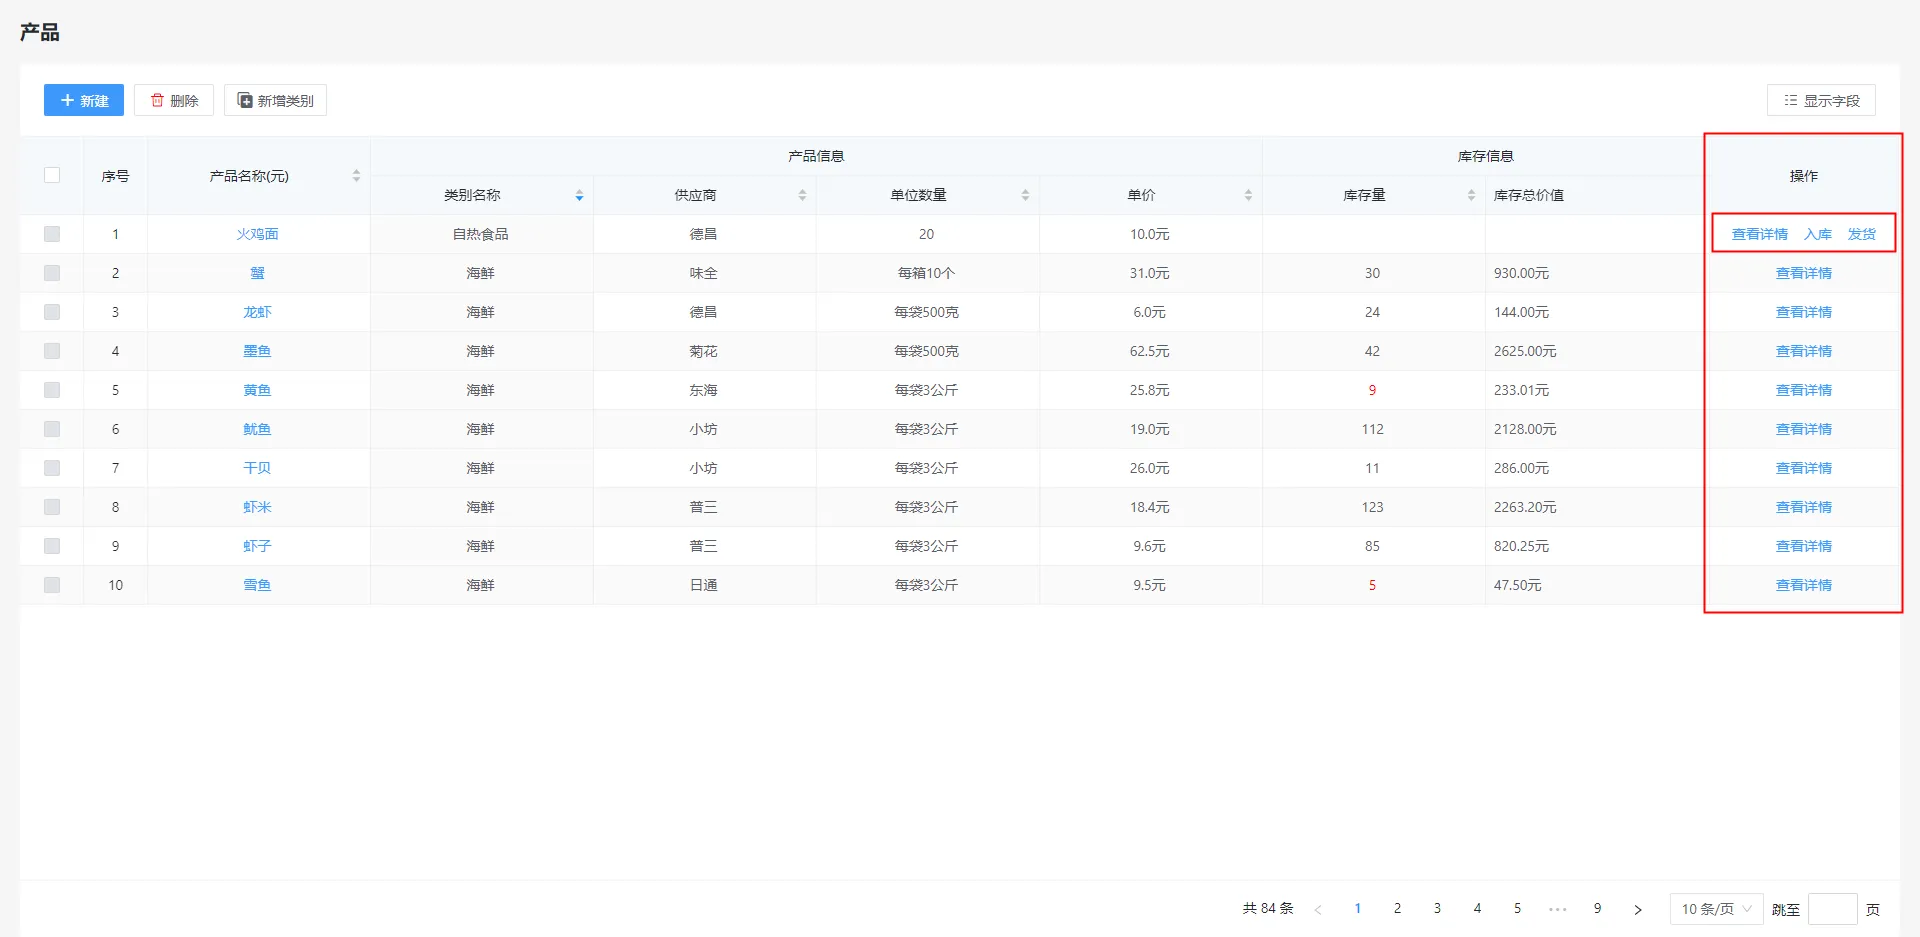Screen dimensions: 1920x937
Task: Sort by 产品名称 column sort icon
Action: [x=356, y=176]
